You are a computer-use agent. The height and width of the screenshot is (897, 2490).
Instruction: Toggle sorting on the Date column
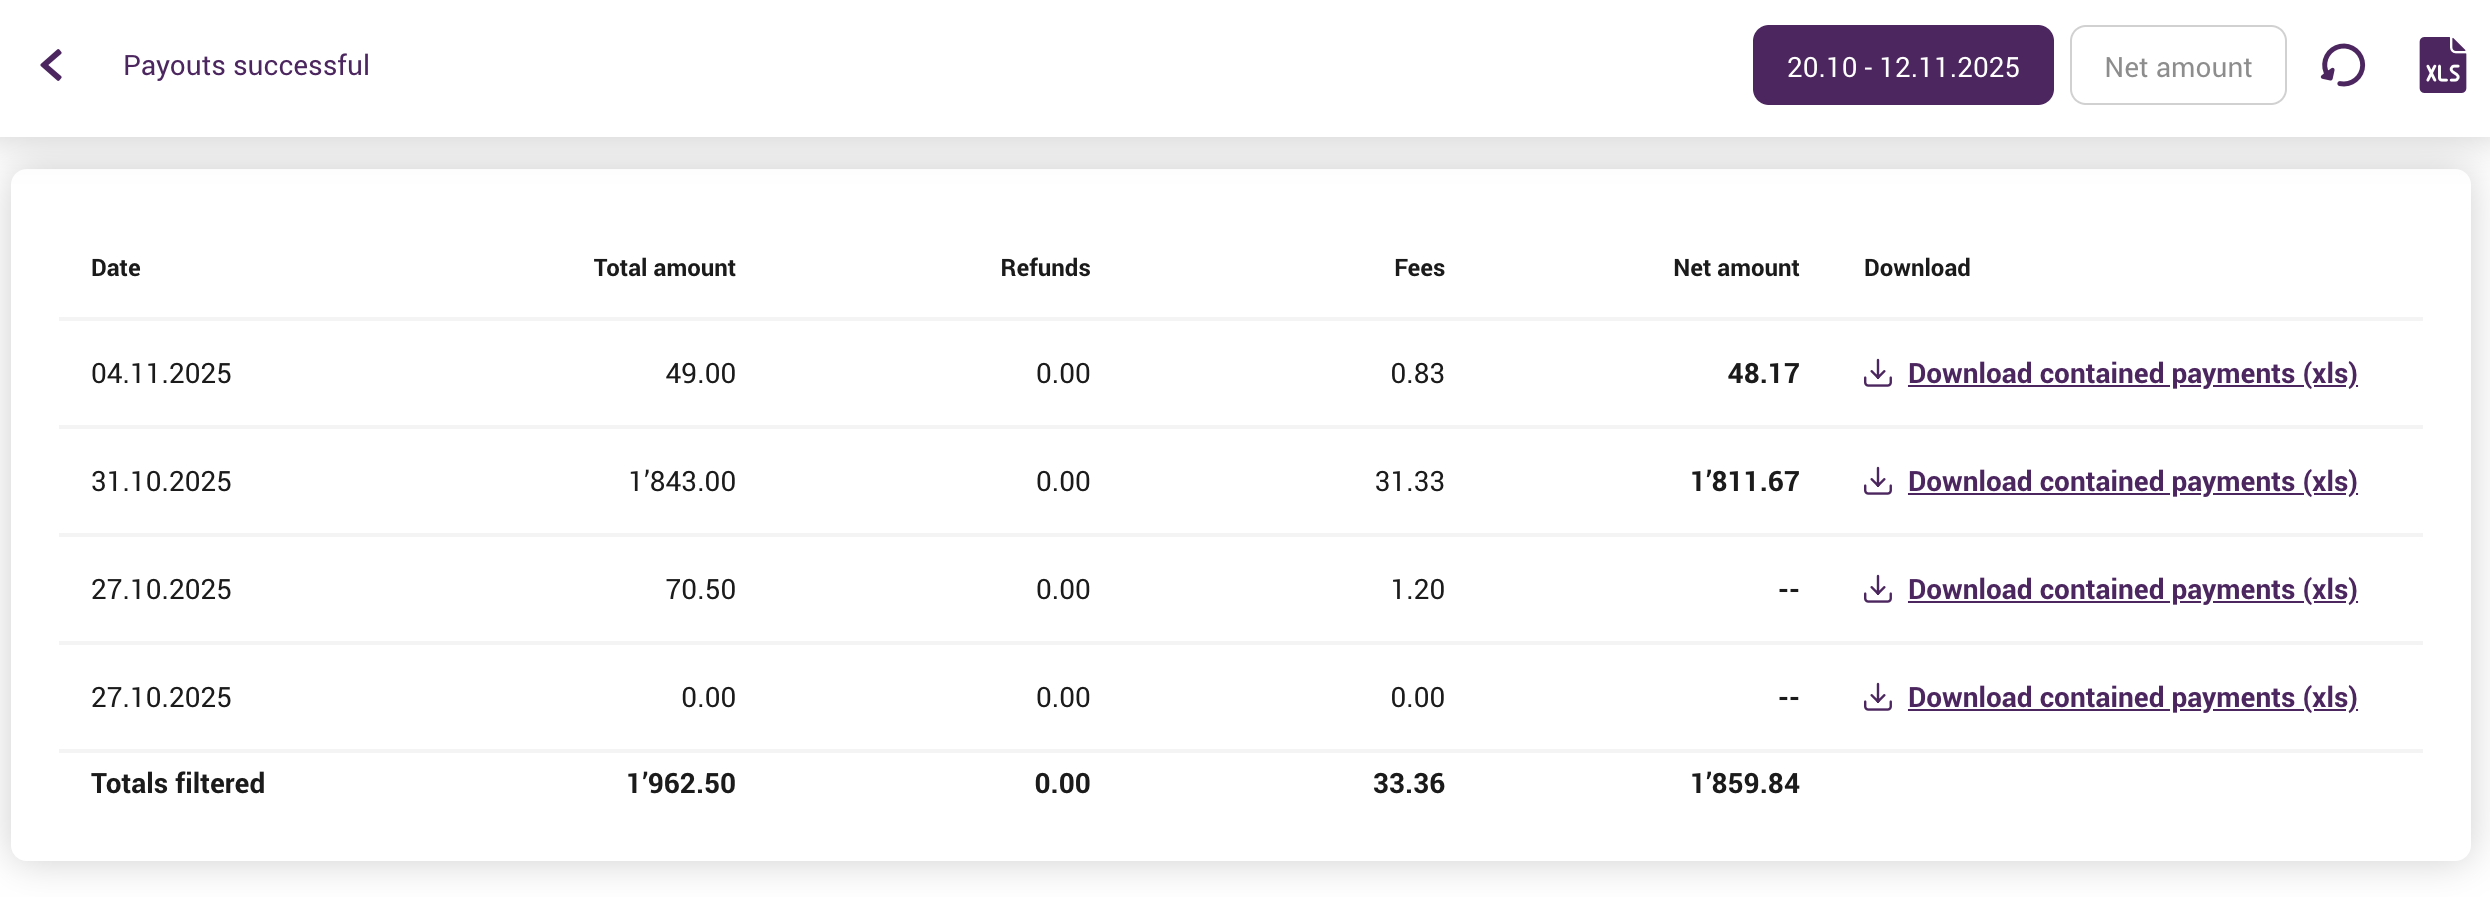[114, 267]
